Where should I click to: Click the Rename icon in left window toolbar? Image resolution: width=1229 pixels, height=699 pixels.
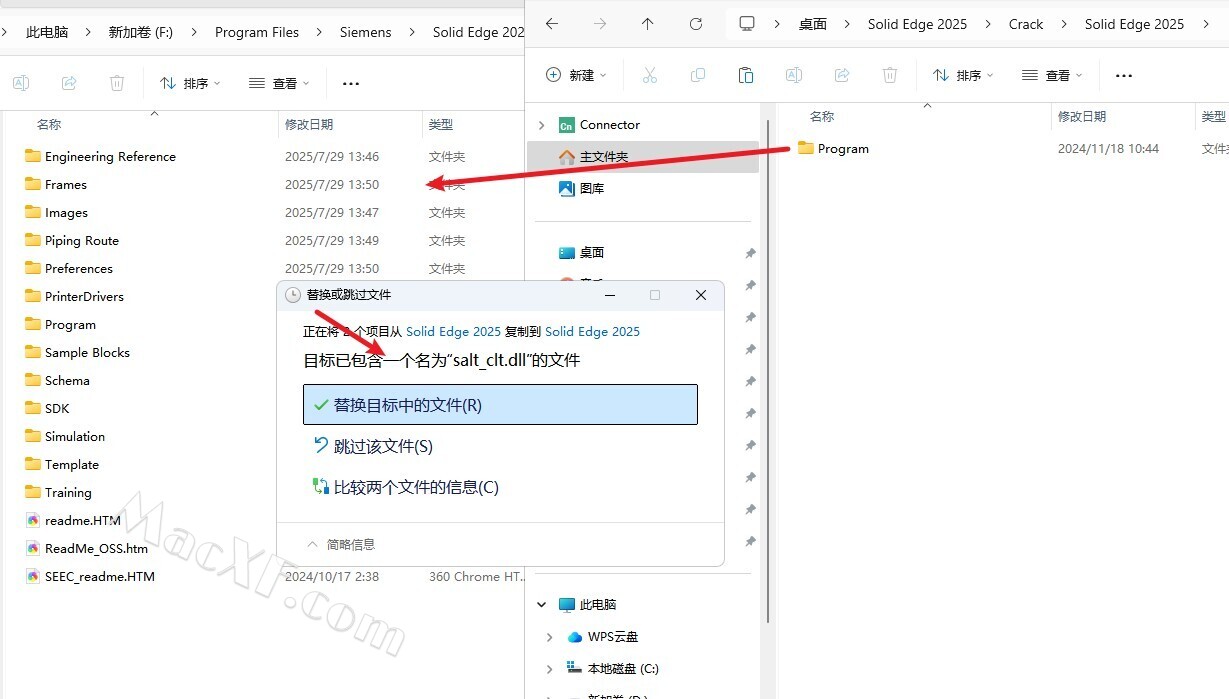[x=21, y=83]
